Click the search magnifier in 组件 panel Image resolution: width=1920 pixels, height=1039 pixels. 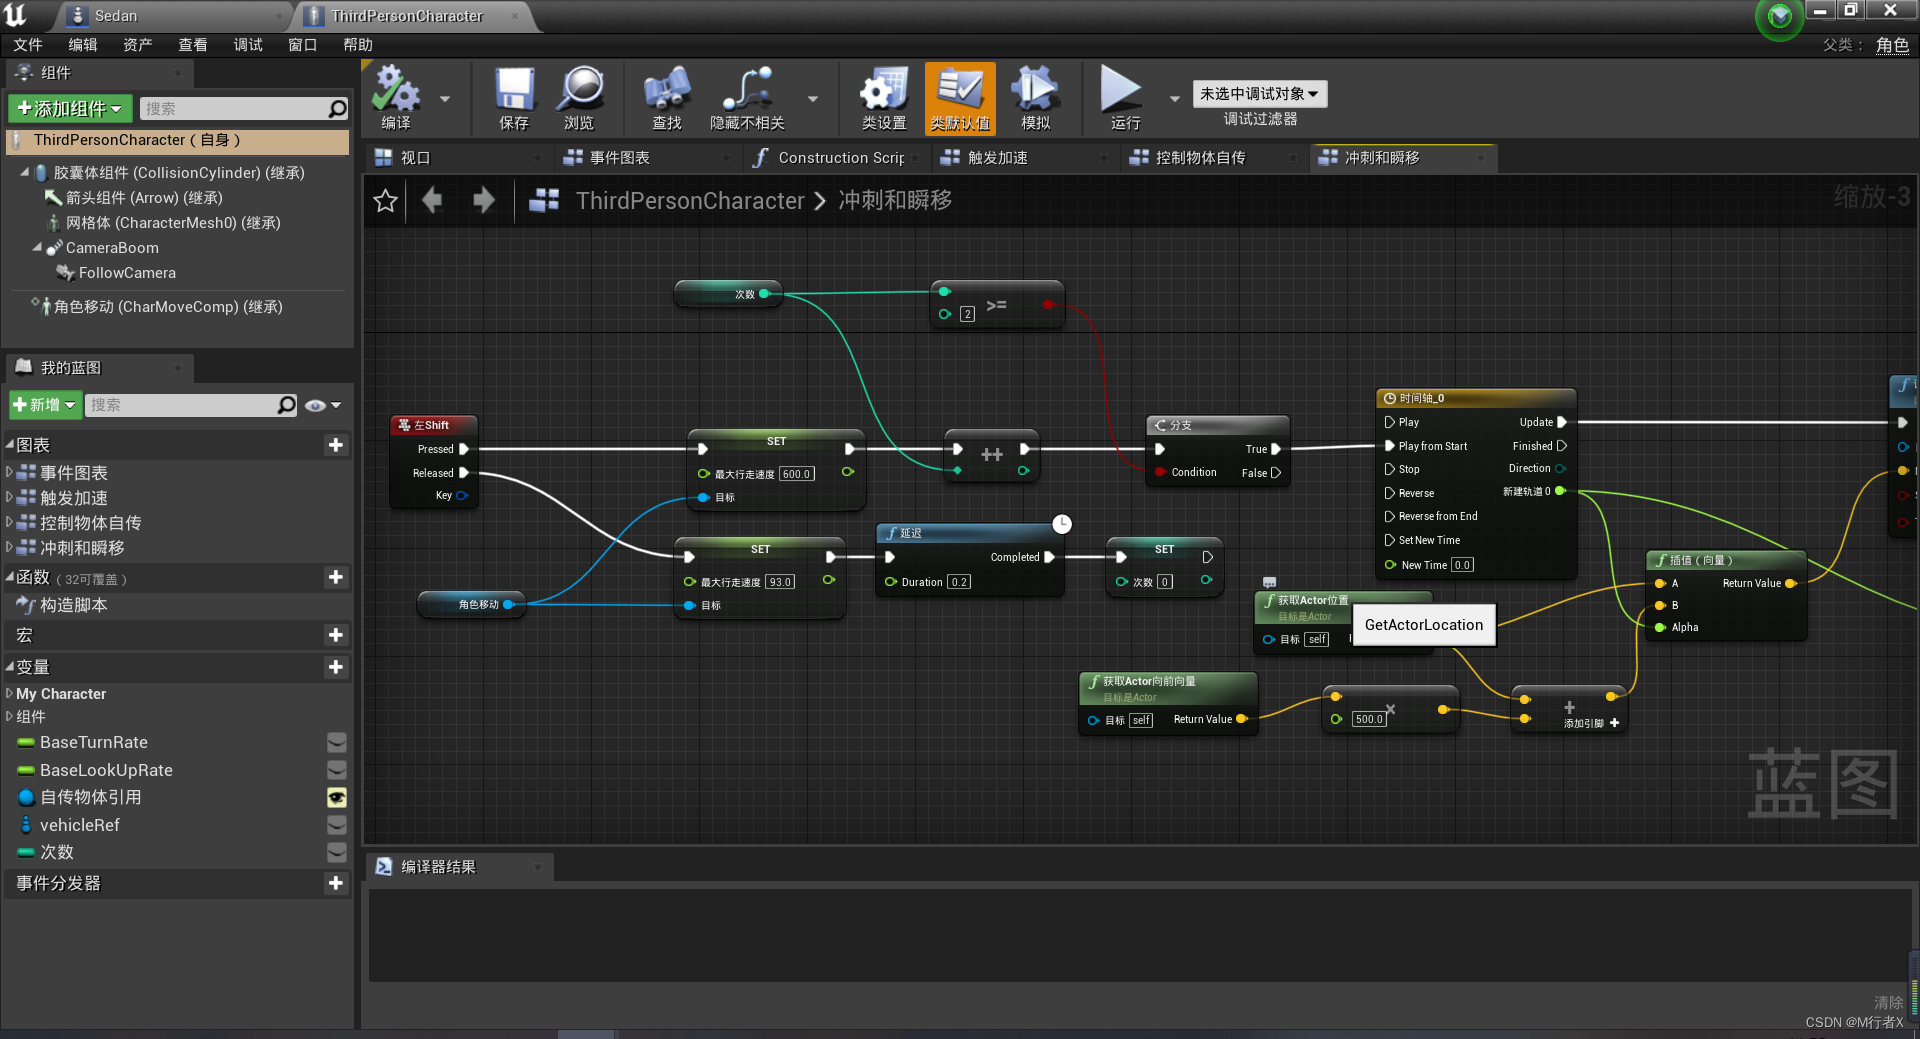pos(338,108)
